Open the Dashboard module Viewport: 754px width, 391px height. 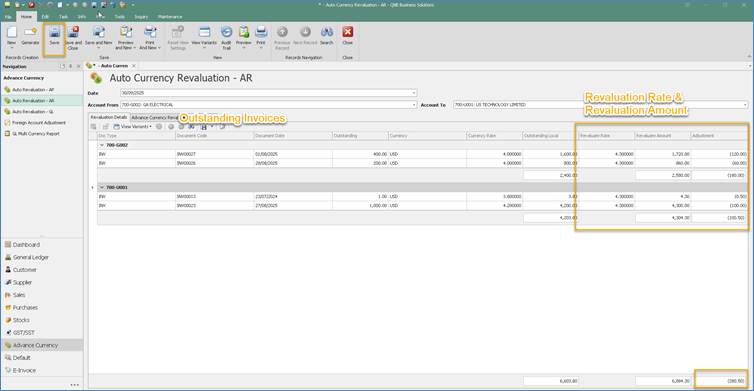(x=26, y=245)
